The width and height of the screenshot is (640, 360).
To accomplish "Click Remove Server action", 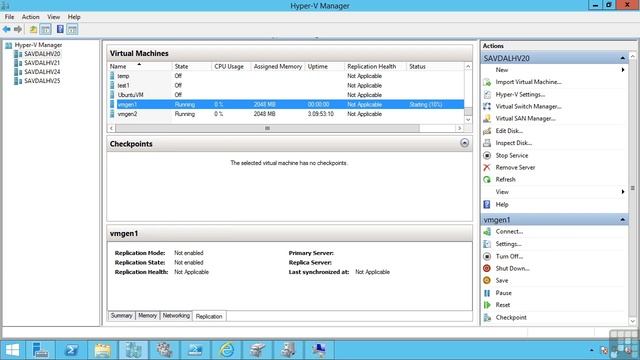I will 515,167.
